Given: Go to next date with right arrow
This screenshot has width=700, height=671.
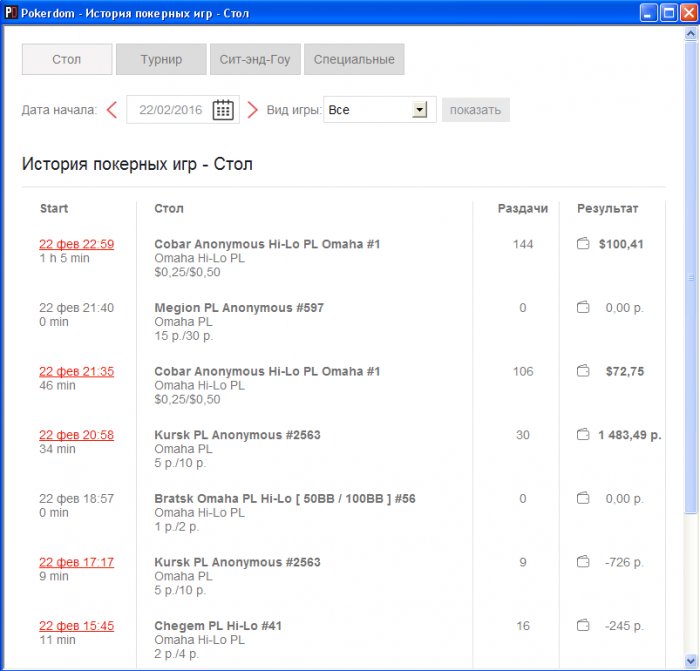Looking at the screenshot, I should coord(252,110).
